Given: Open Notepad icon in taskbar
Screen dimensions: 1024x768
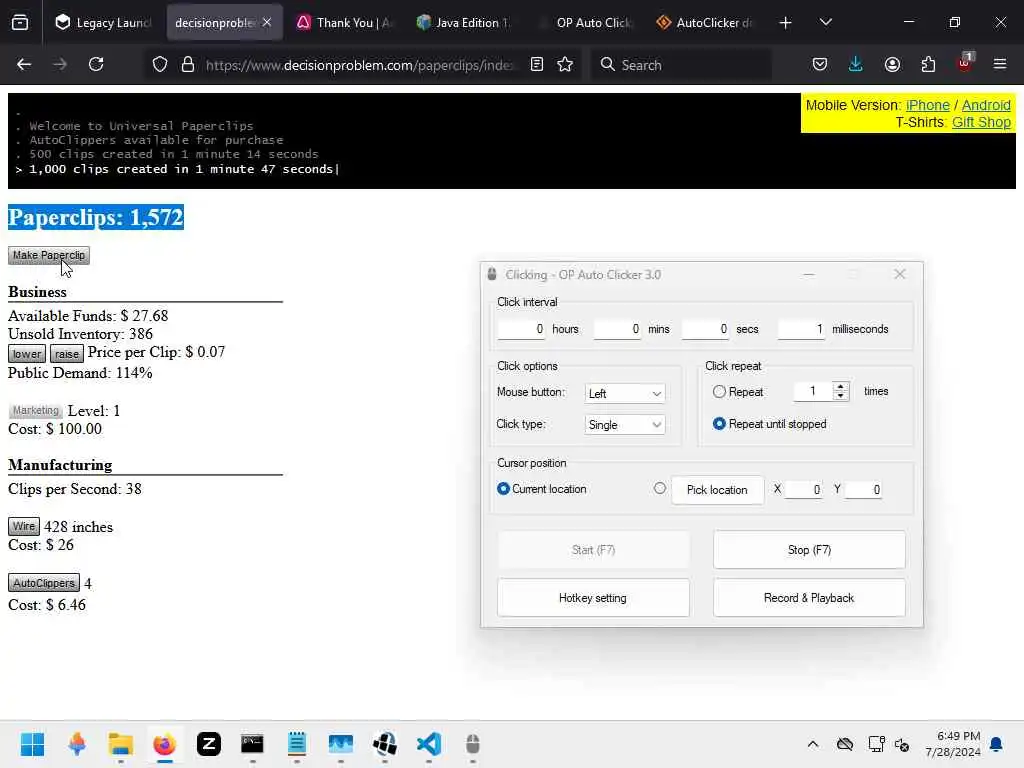Looking at the screenshot, I should [x=296, y=744].
